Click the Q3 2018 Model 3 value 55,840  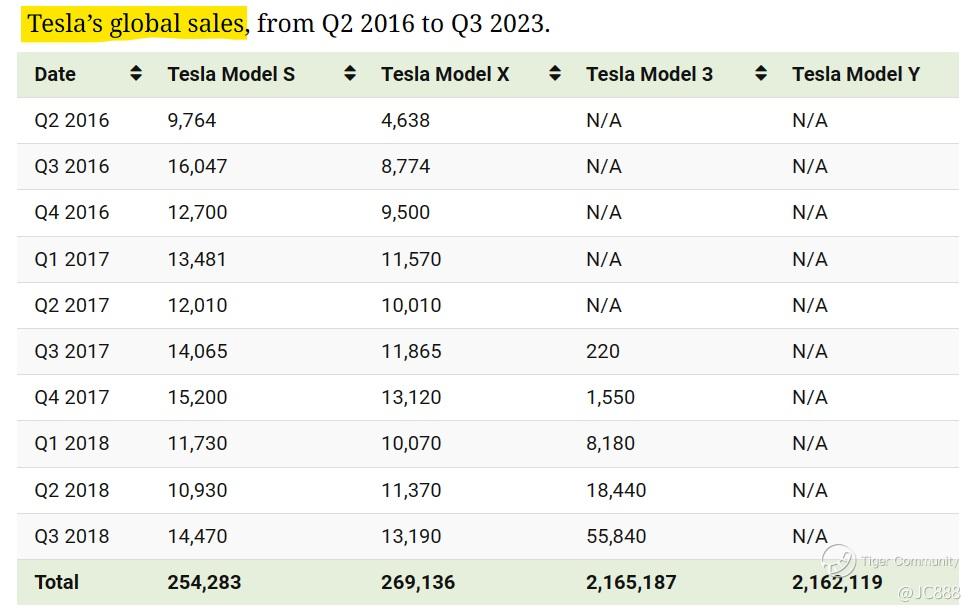click(616, 537)
